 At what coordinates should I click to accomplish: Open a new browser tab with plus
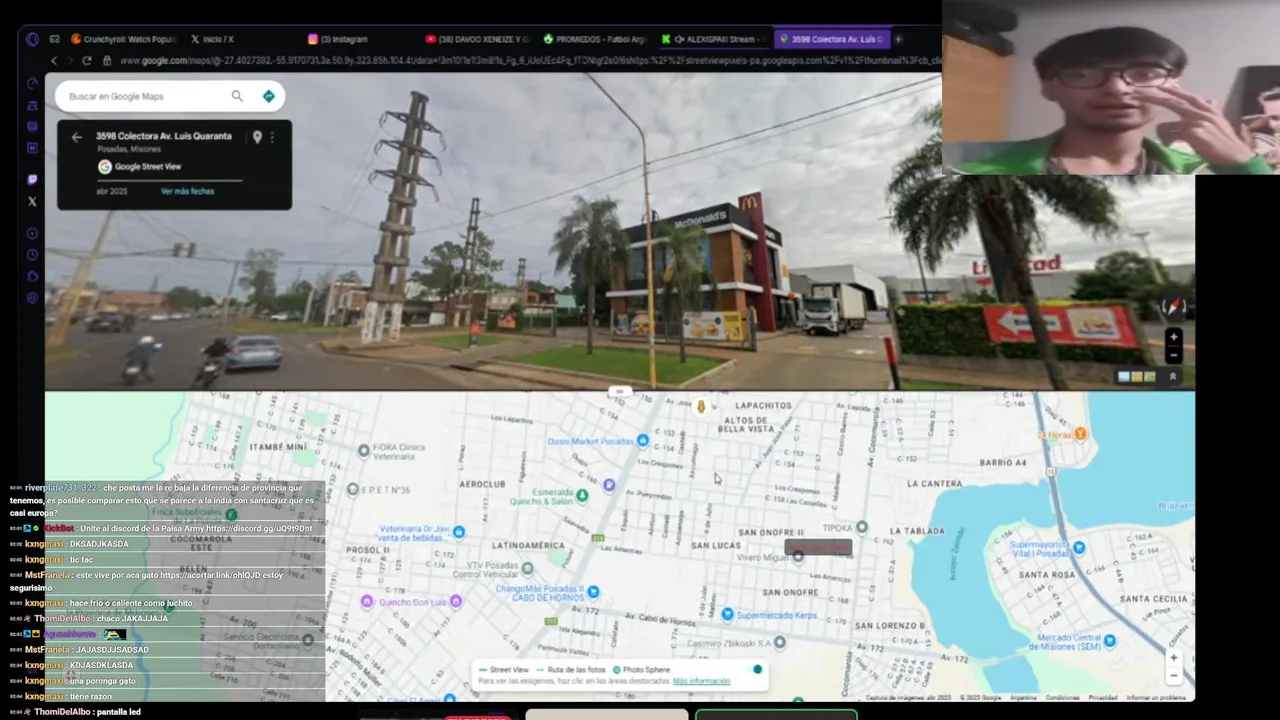click(x=898, y=39)
